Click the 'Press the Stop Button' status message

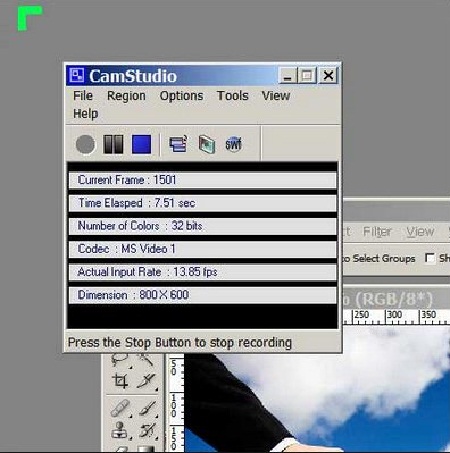(180, 343)
